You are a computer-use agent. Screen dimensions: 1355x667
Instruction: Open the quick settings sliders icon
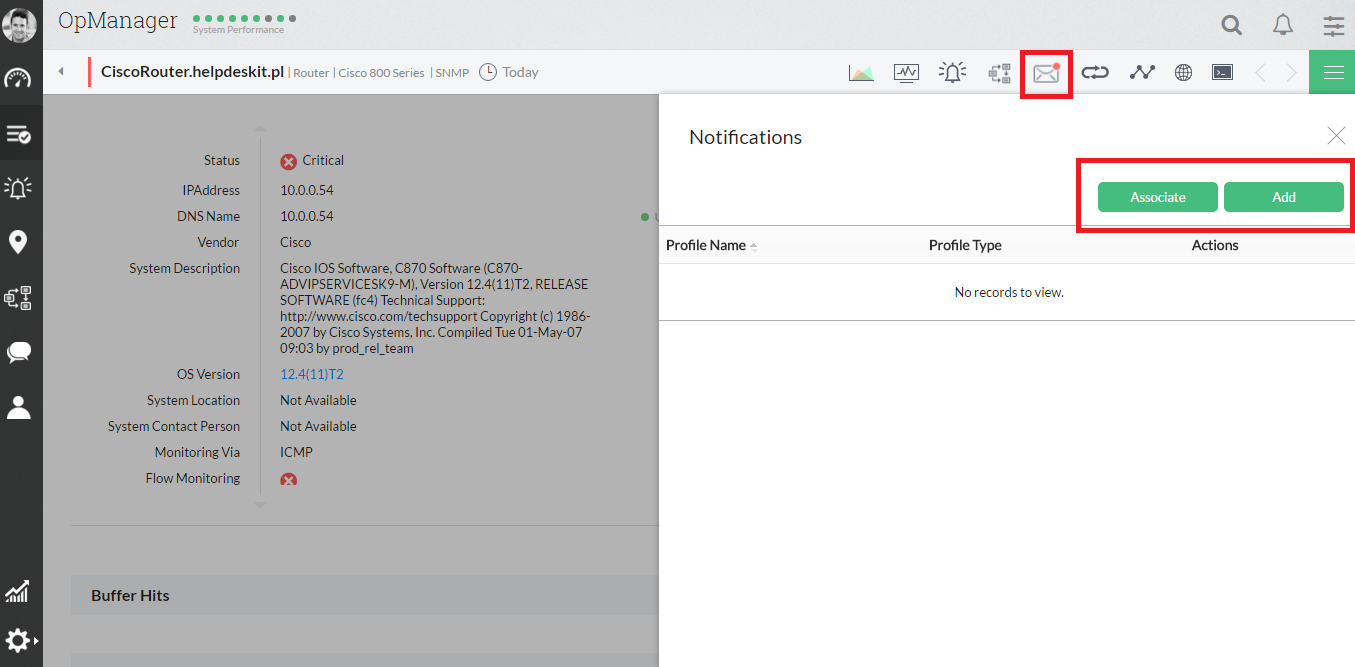click(x=1334, y=25)
